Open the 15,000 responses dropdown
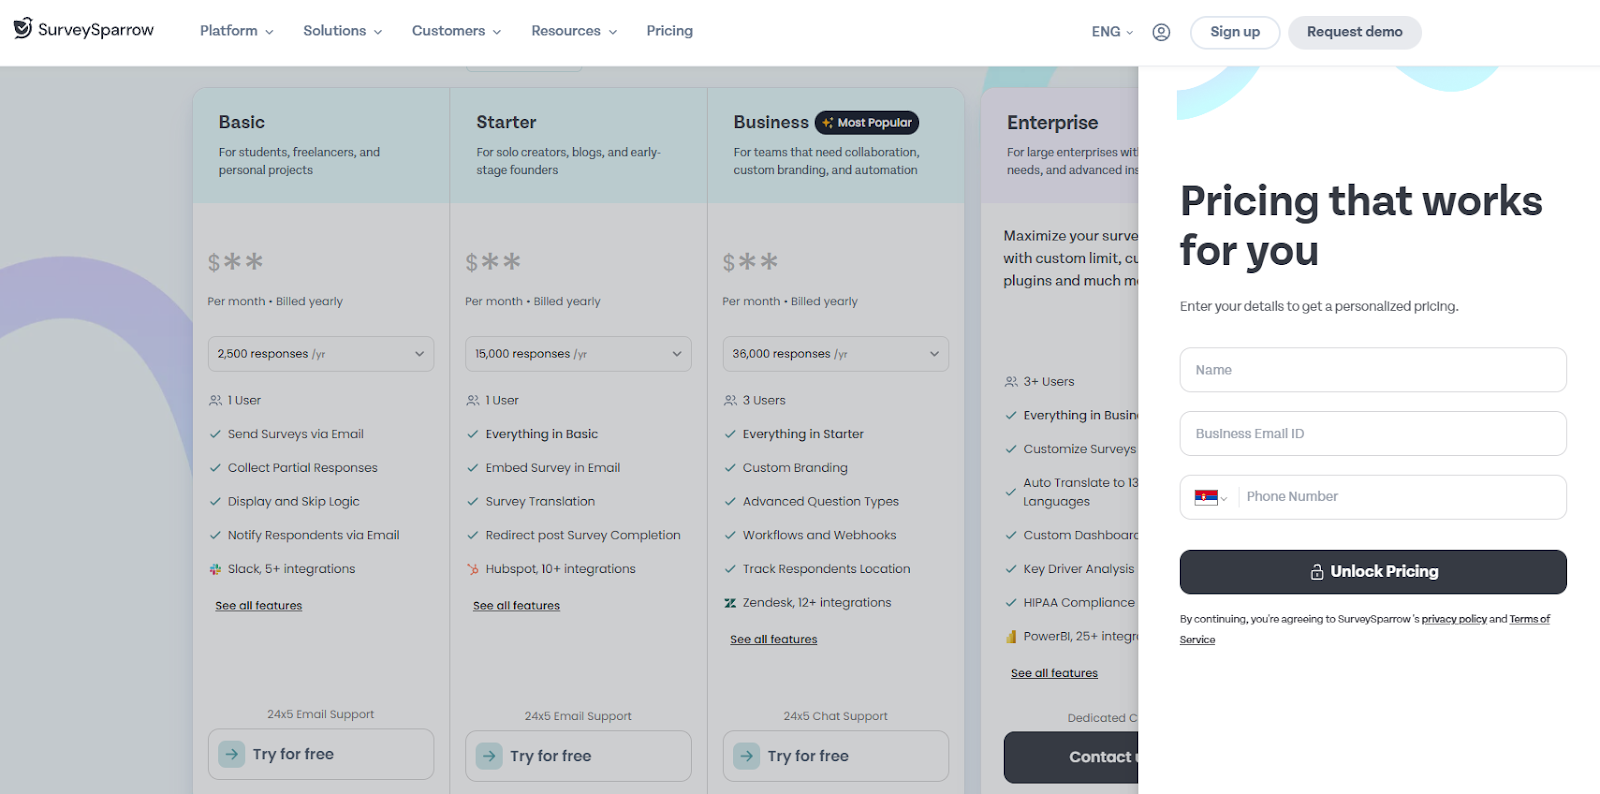This screenshot has width=1600, height=794. pyautogui.click(x=578, y=354)
